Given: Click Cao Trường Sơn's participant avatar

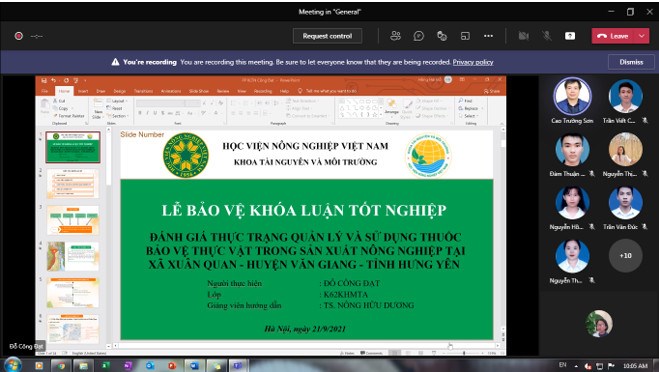Looking at the screenshot, I should 572,96.
